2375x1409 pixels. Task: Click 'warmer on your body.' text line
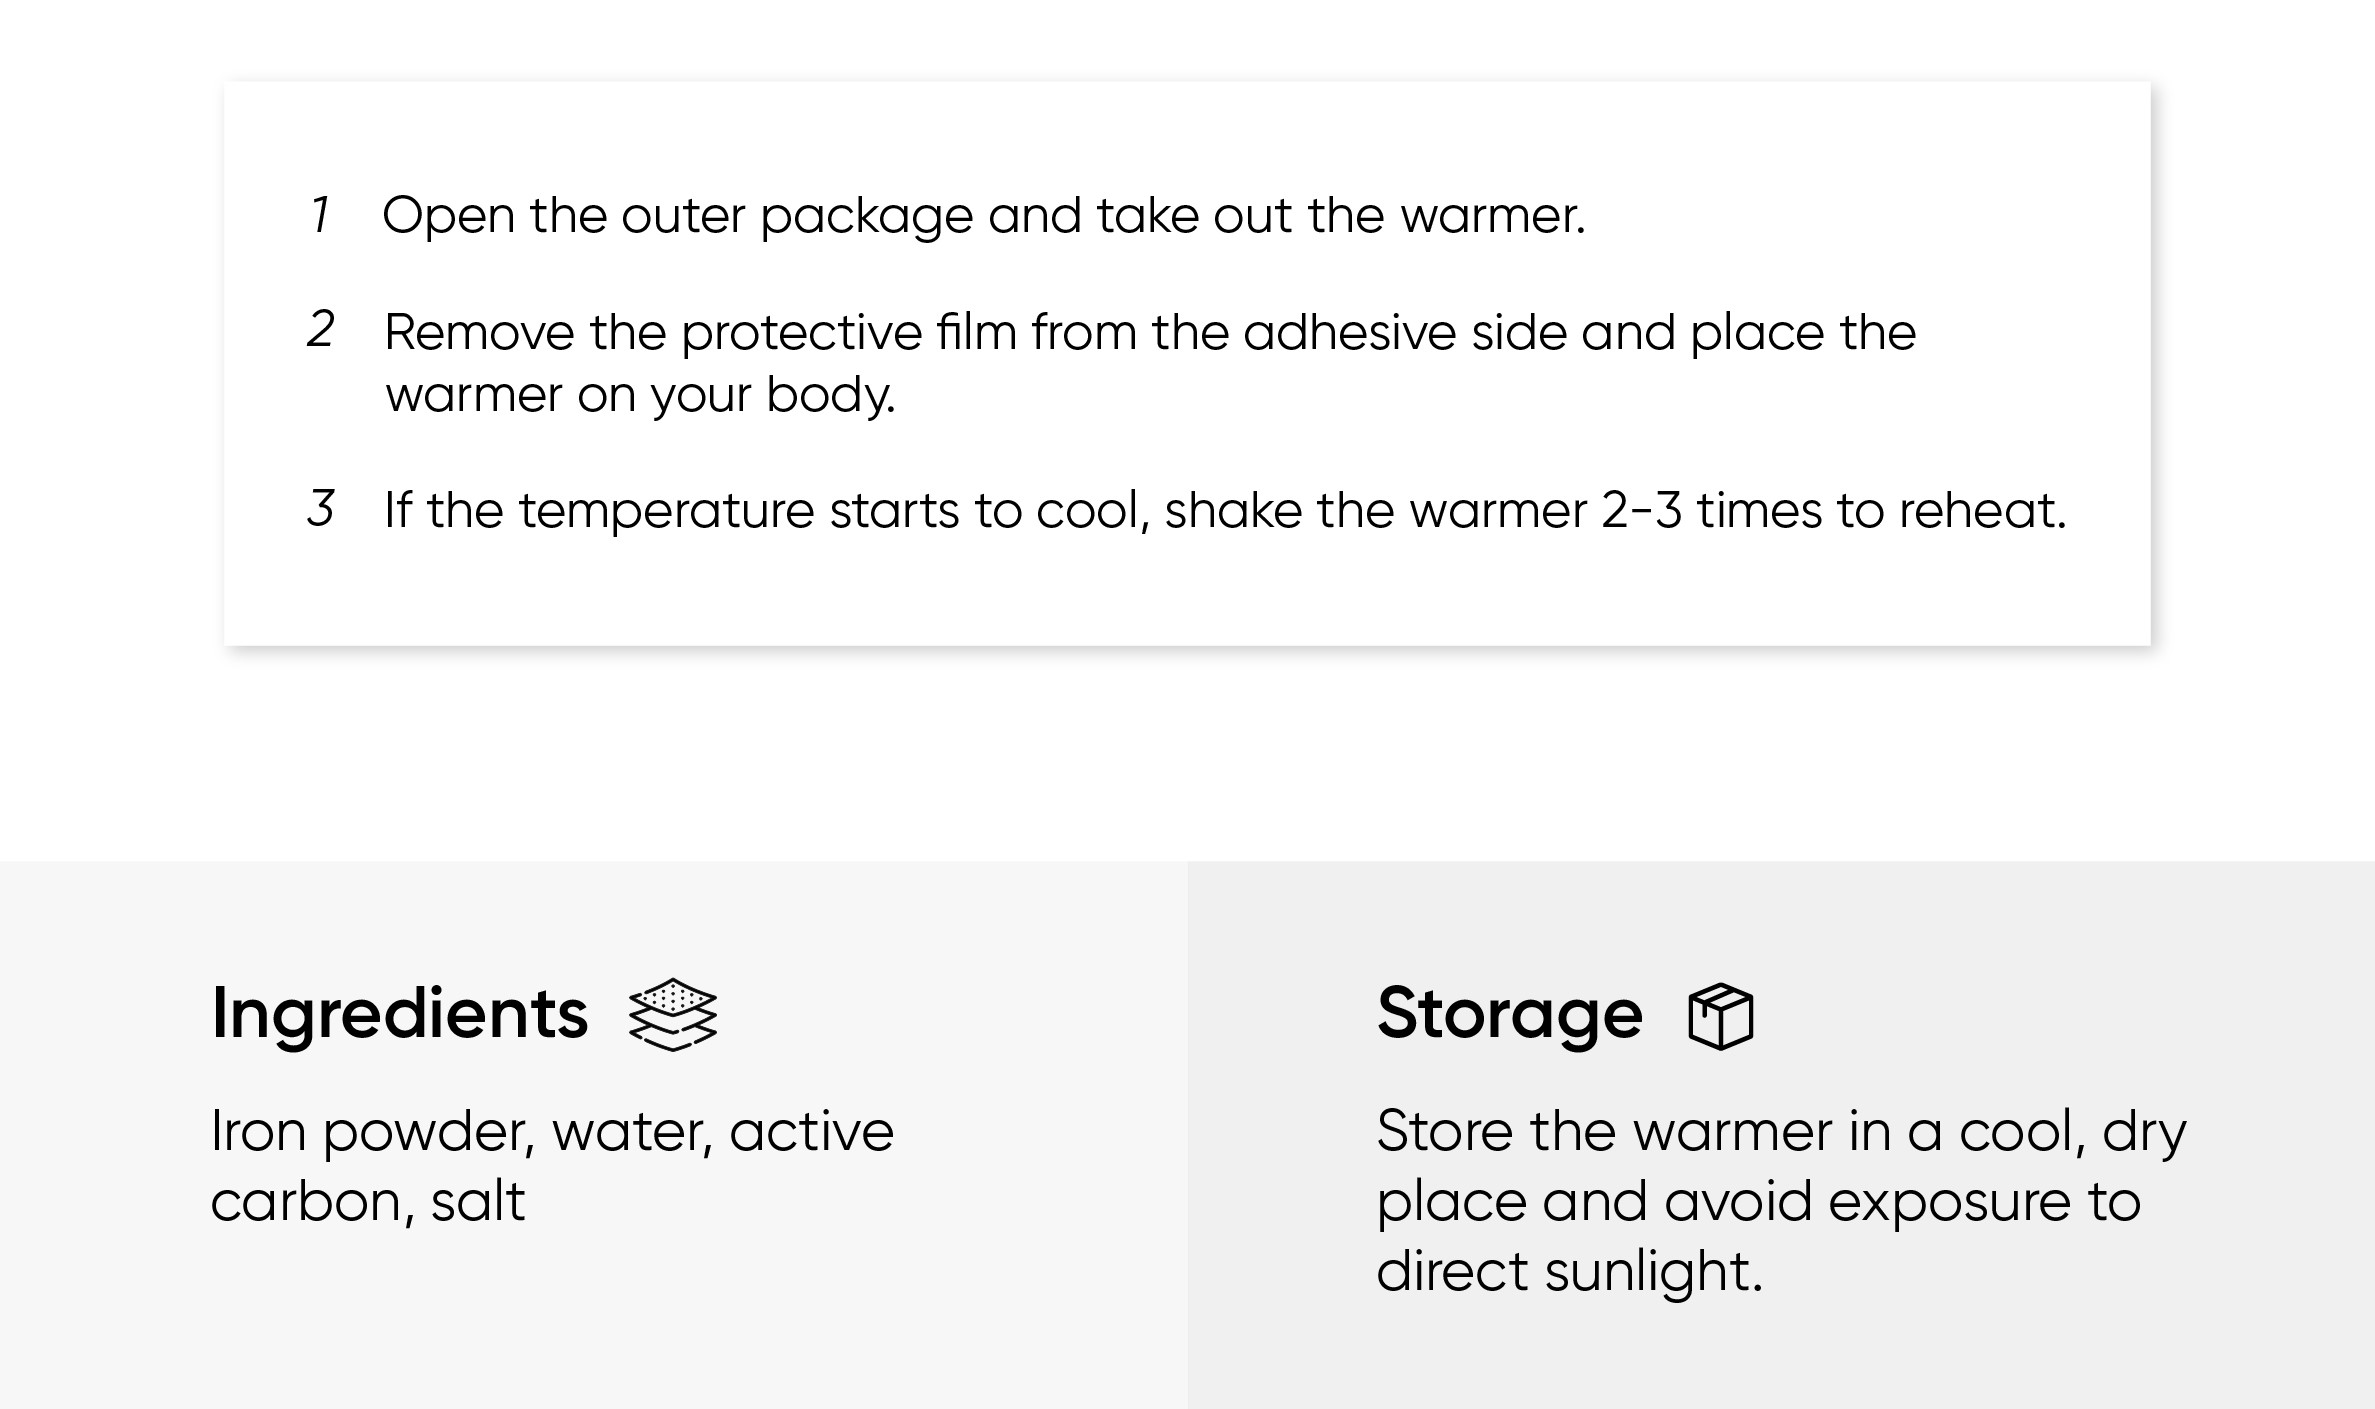tap(640, 395)
